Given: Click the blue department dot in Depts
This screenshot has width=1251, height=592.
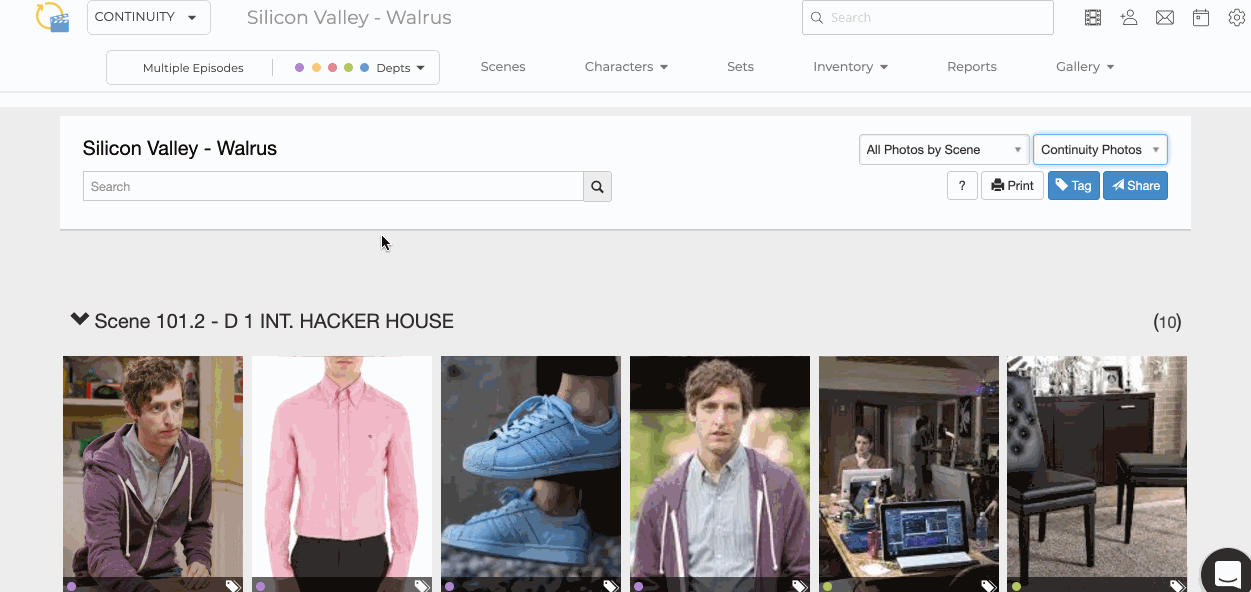Looking at the screenshot, I should pos(364,68).
